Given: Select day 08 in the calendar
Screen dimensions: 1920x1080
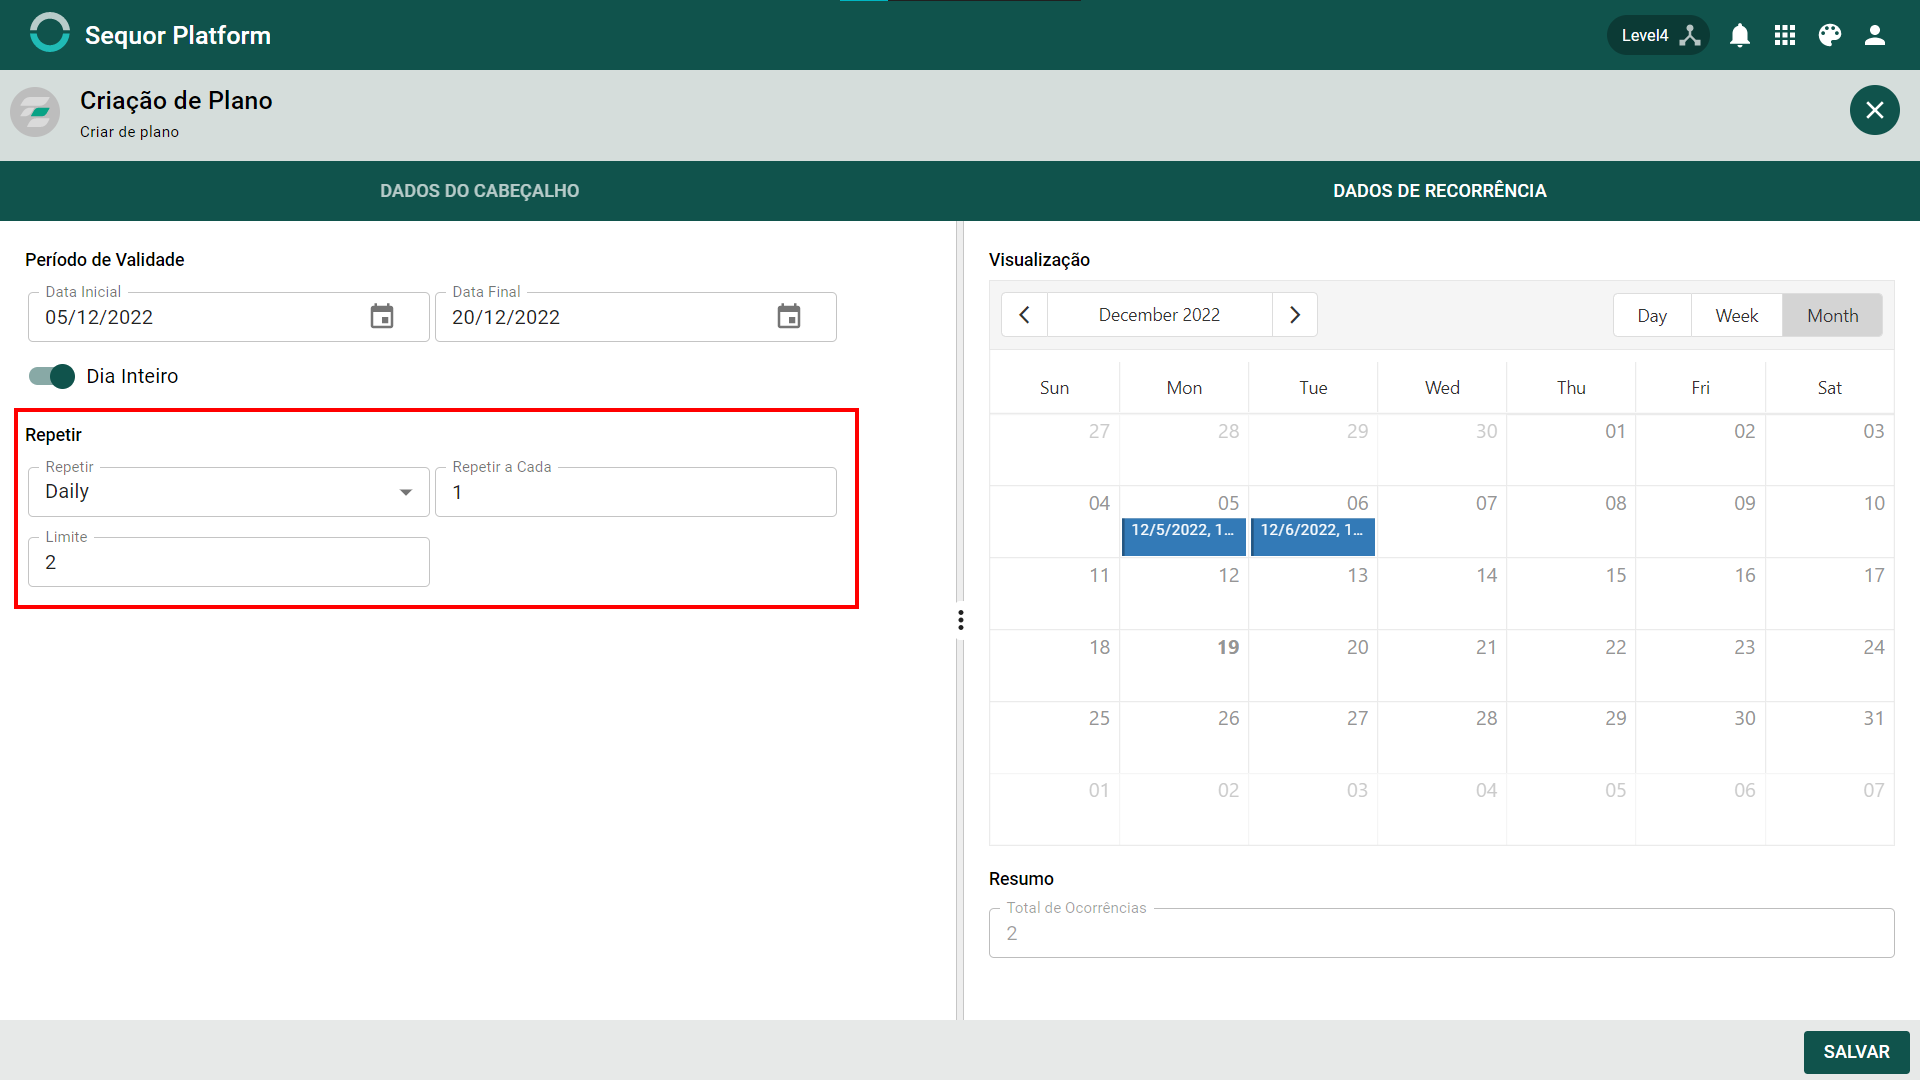Looking at the screenshot, I should pyautogui.click(x=1571, y=521).
